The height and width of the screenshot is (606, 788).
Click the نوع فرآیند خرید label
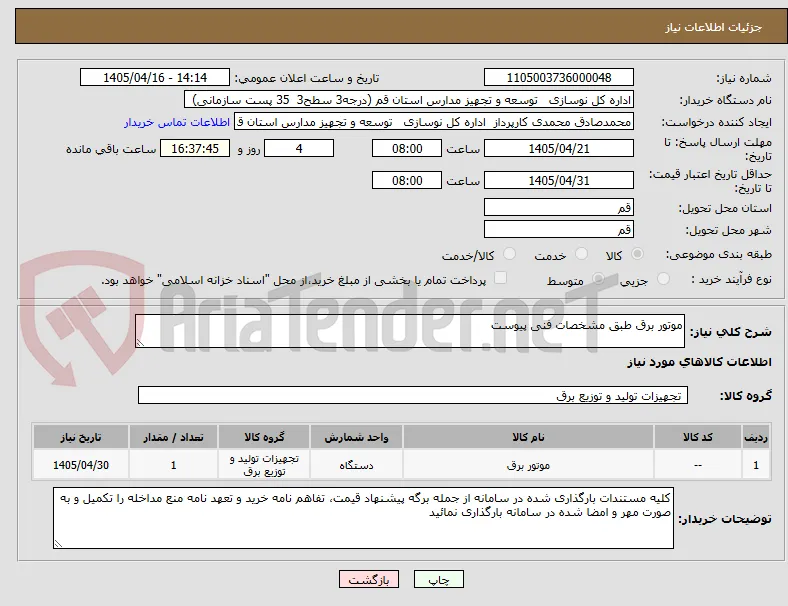pyautogui.click(x=731, y=279)
